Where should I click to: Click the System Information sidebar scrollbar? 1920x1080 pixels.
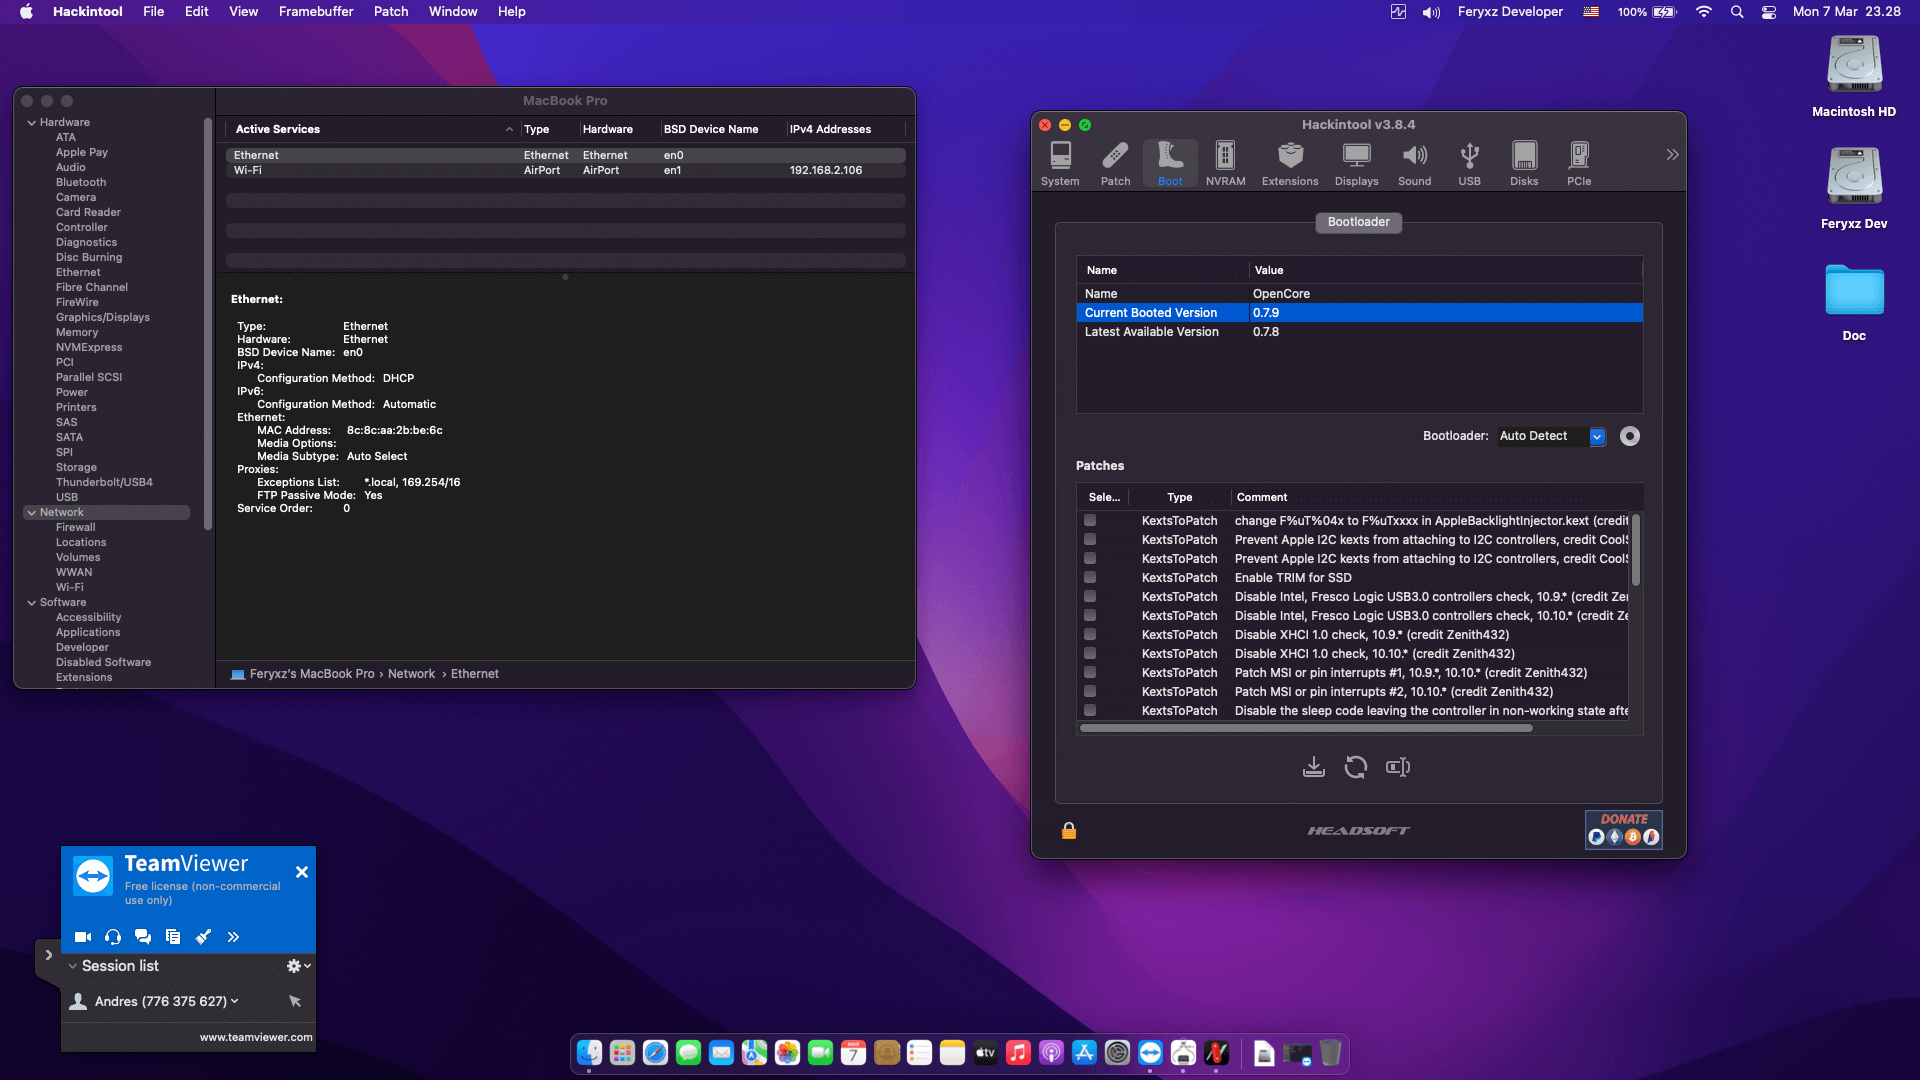(x=208, y=324)
